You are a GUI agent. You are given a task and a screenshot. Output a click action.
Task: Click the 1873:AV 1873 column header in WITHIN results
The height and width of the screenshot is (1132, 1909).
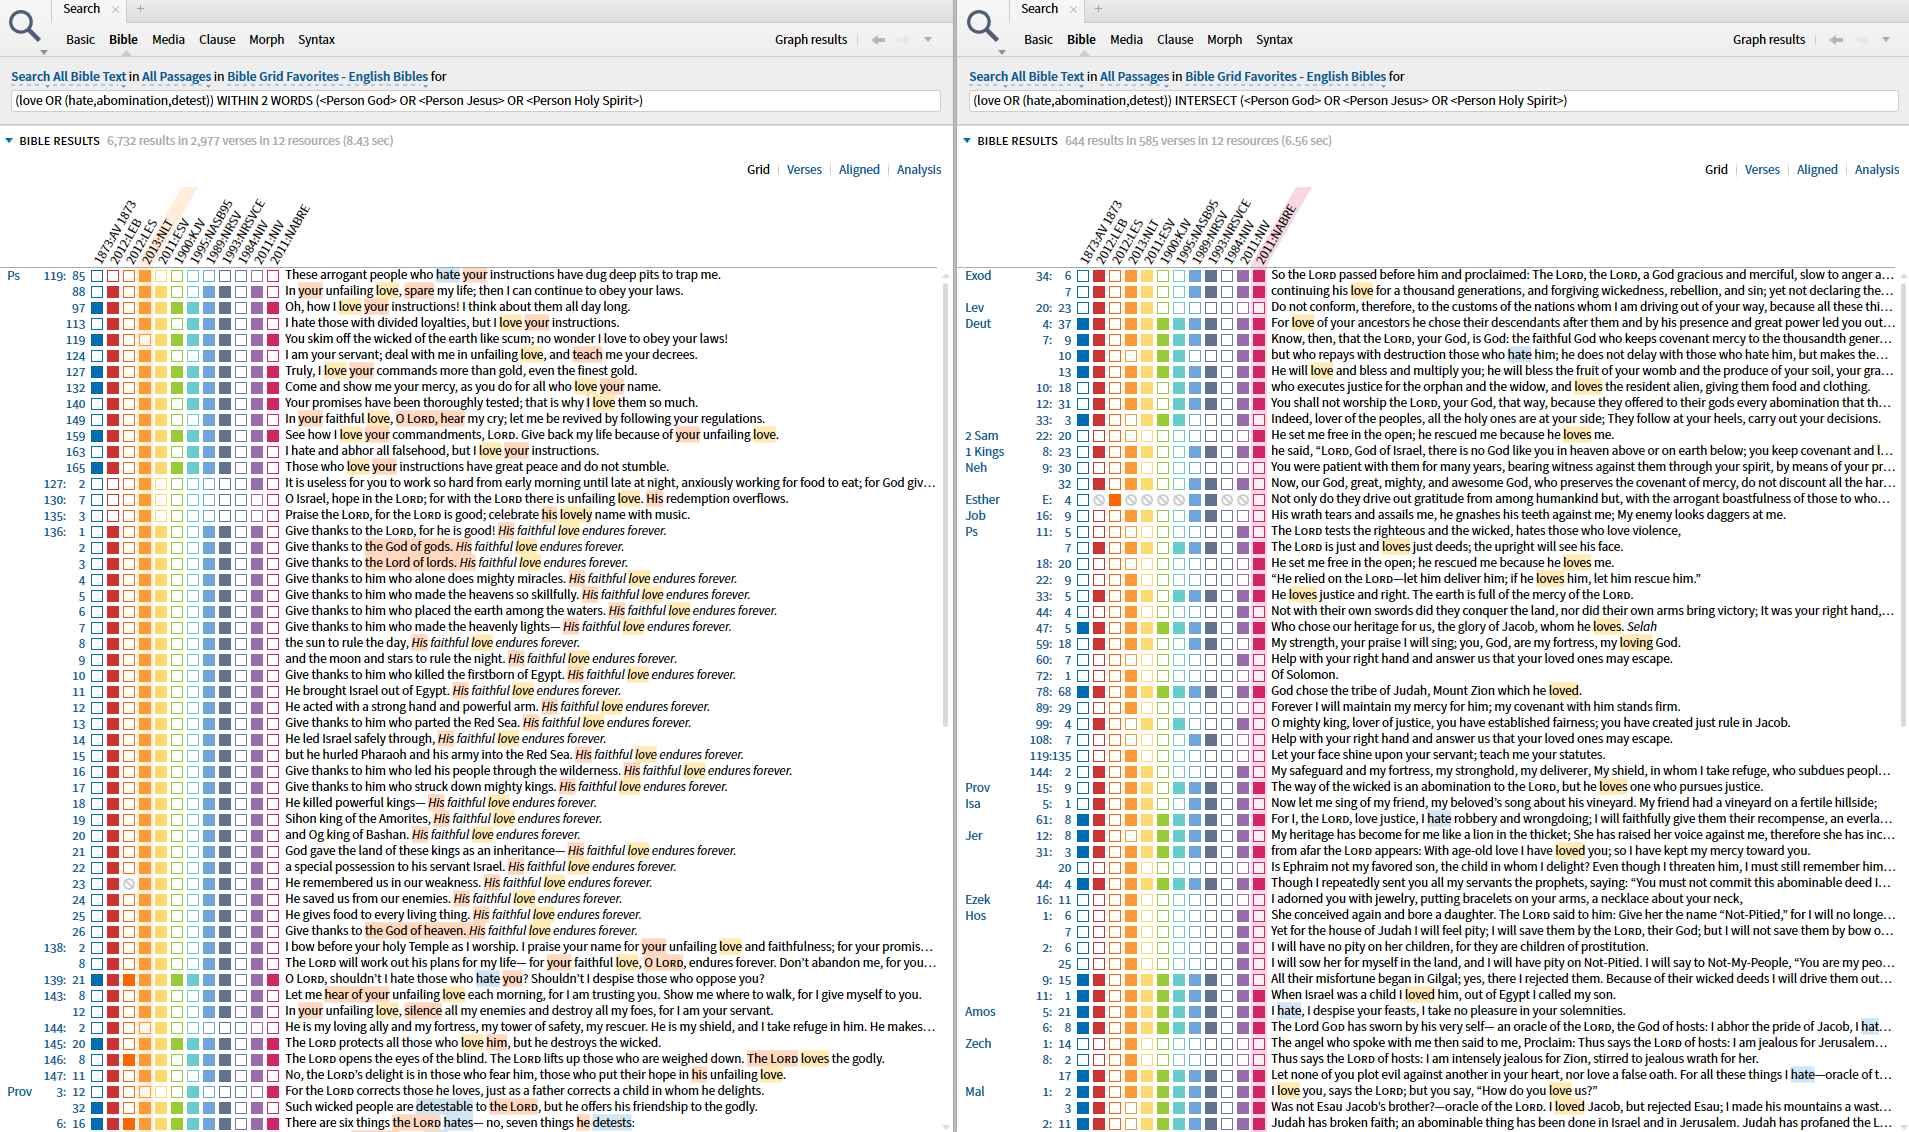[x=113, y=230]
